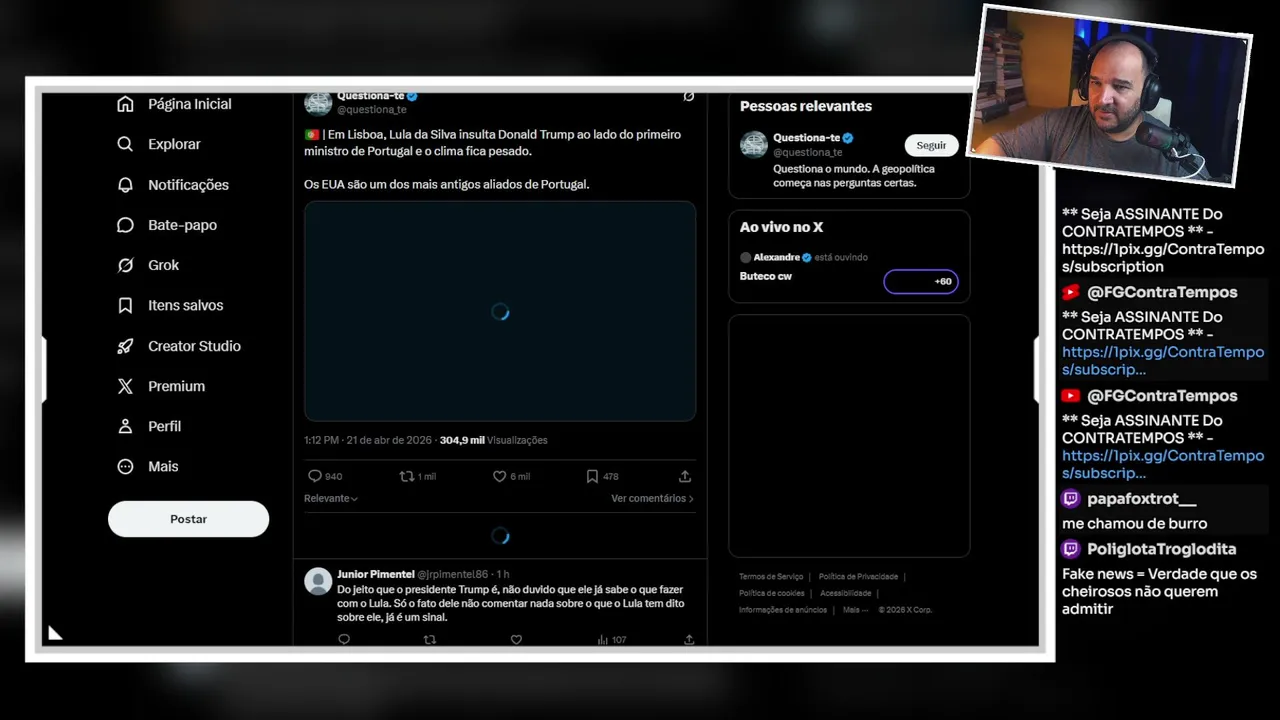1280x720 pixels.
Task: Follow Questiona-te with Seguir button
Action: [931, 145]
